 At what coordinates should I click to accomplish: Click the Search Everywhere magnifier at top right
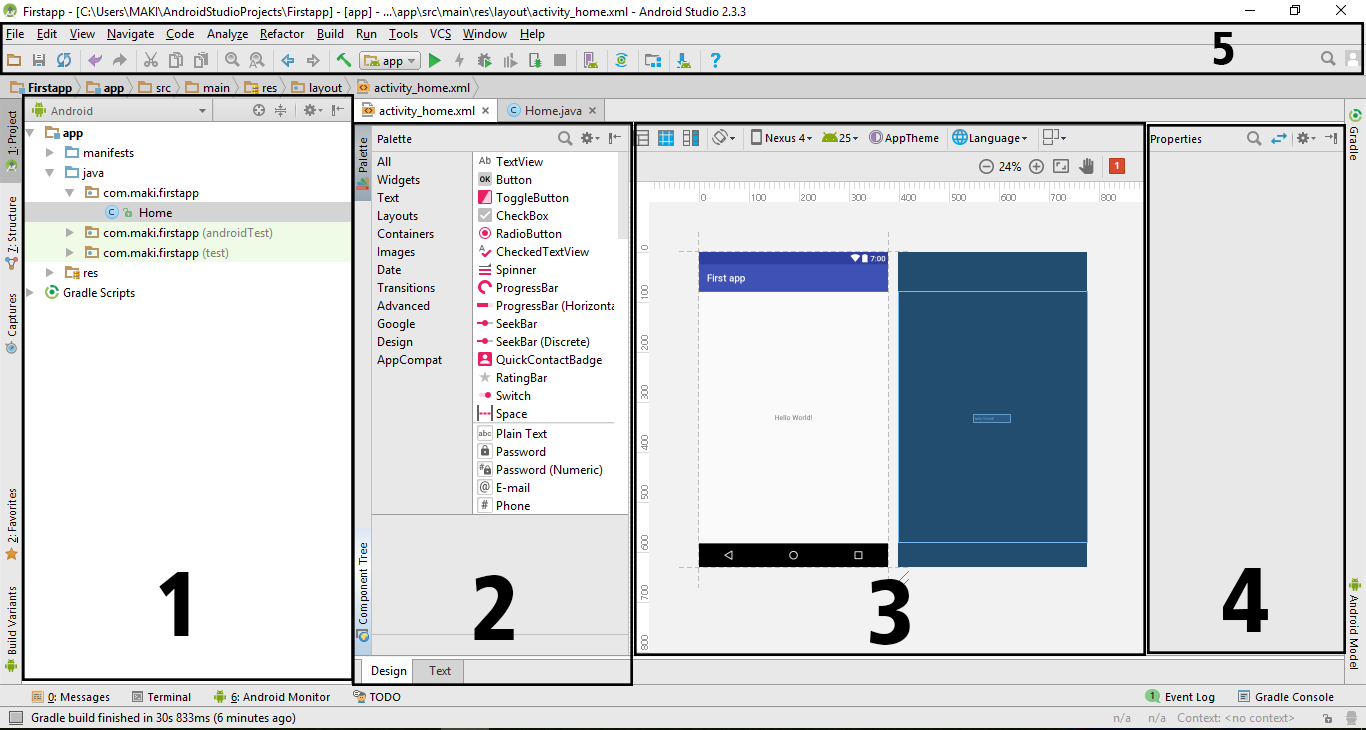(x=1328, y=59)
